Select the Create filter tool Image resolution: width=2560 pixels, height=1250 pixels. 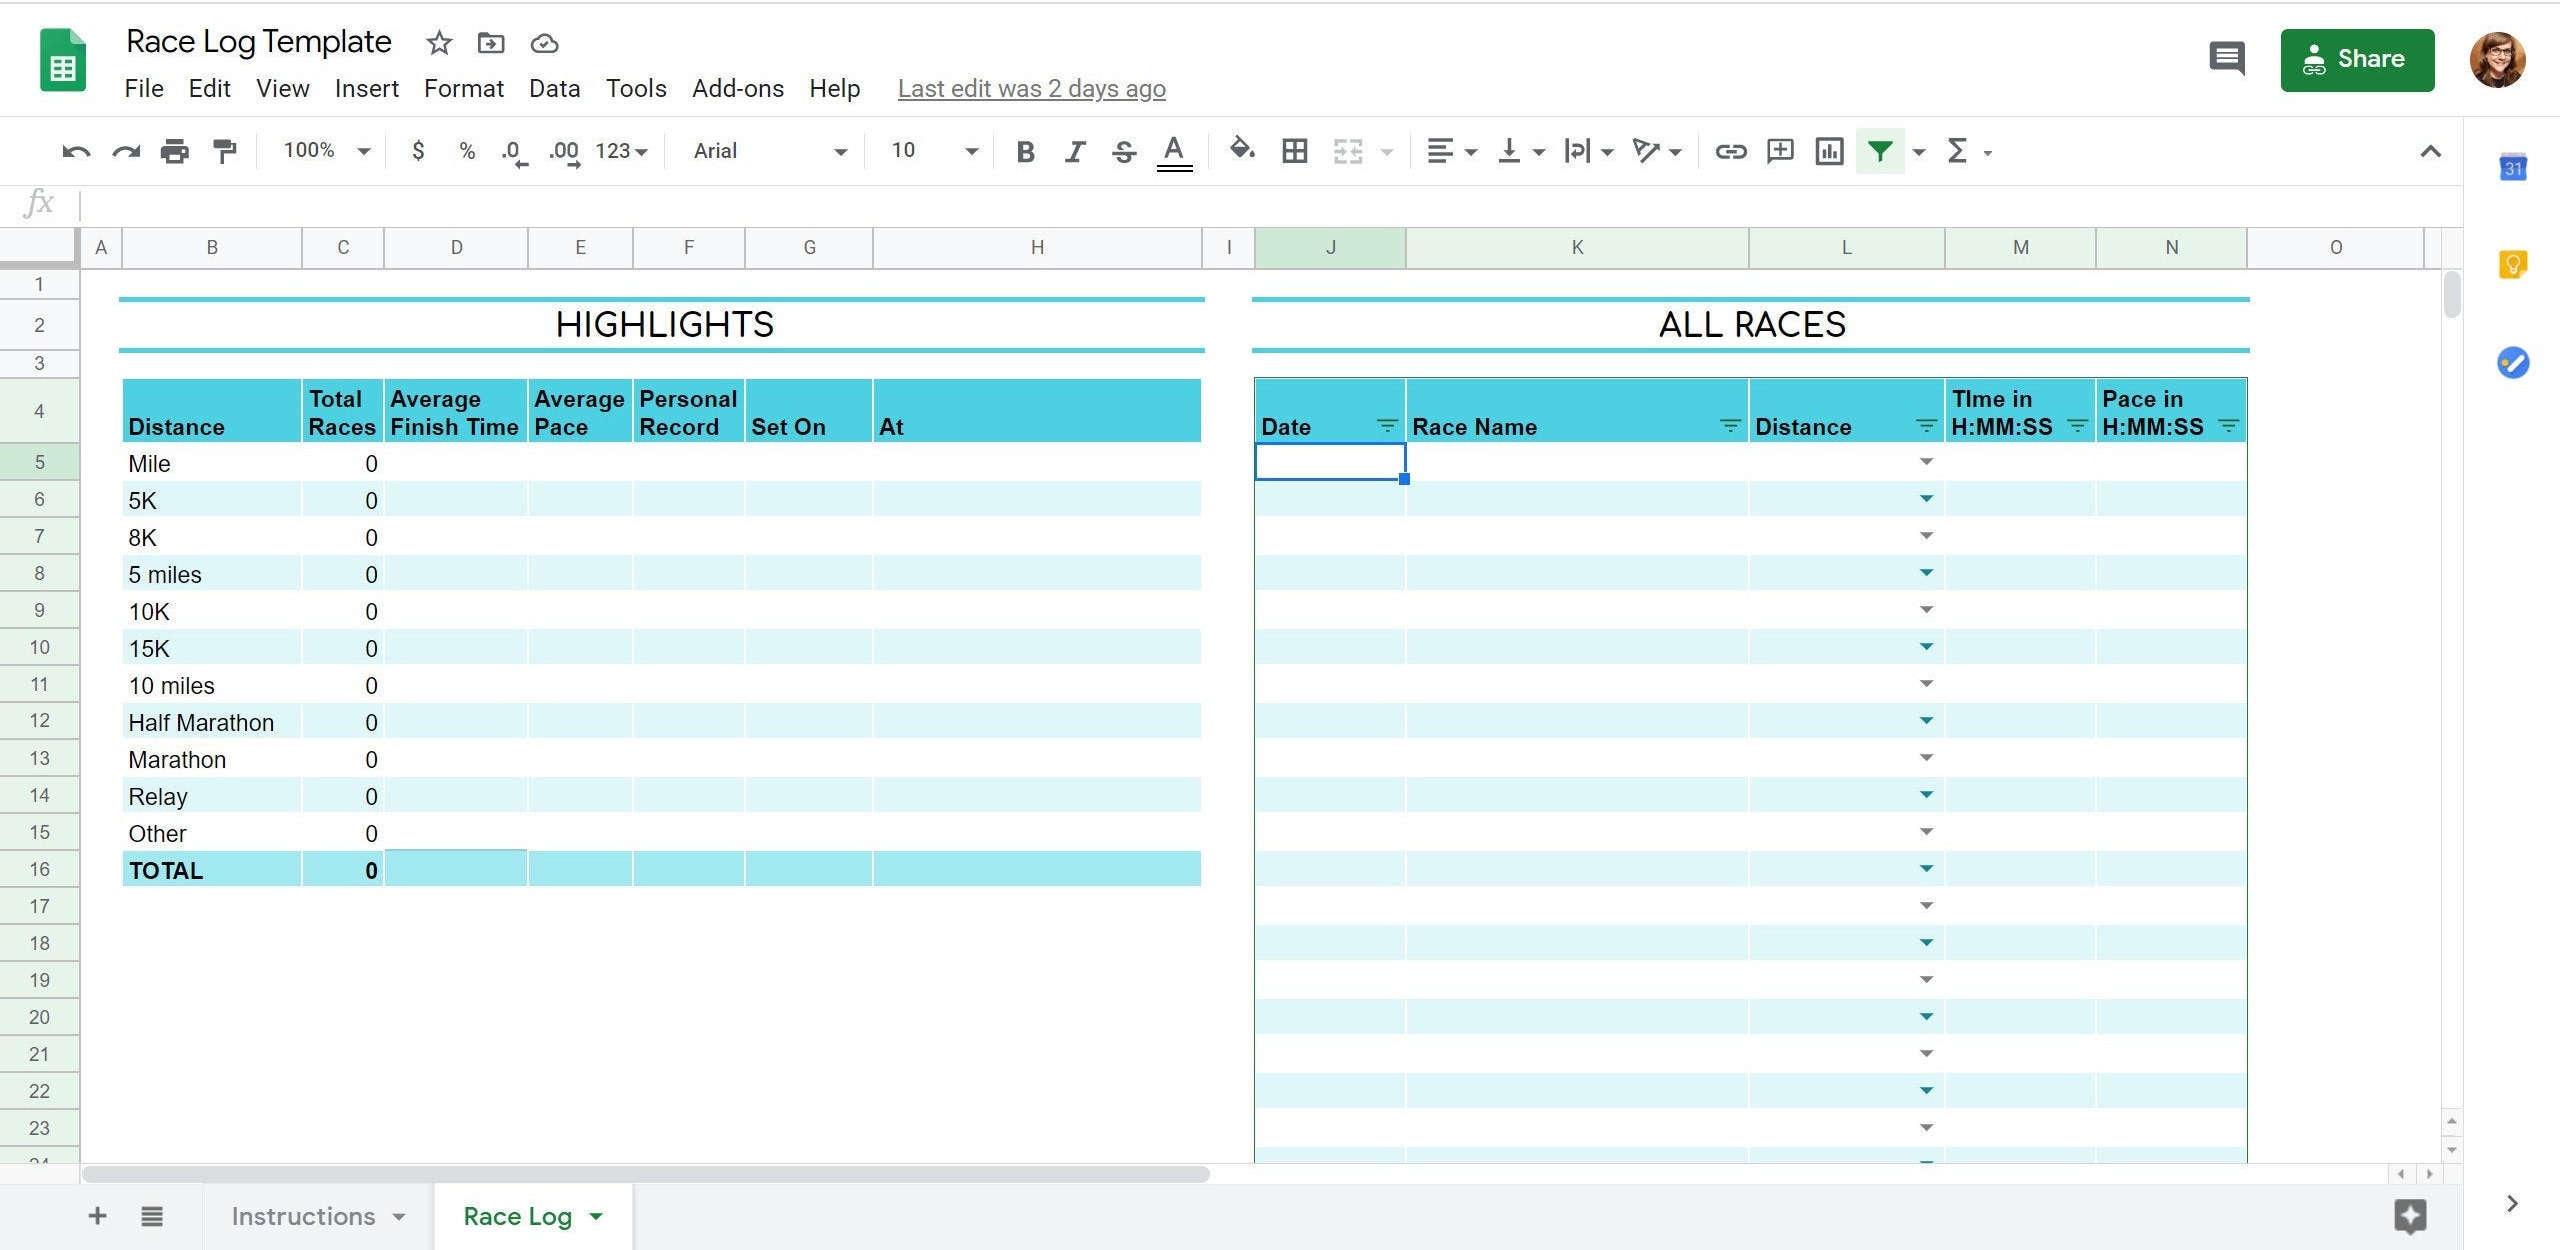[1880, 151]
